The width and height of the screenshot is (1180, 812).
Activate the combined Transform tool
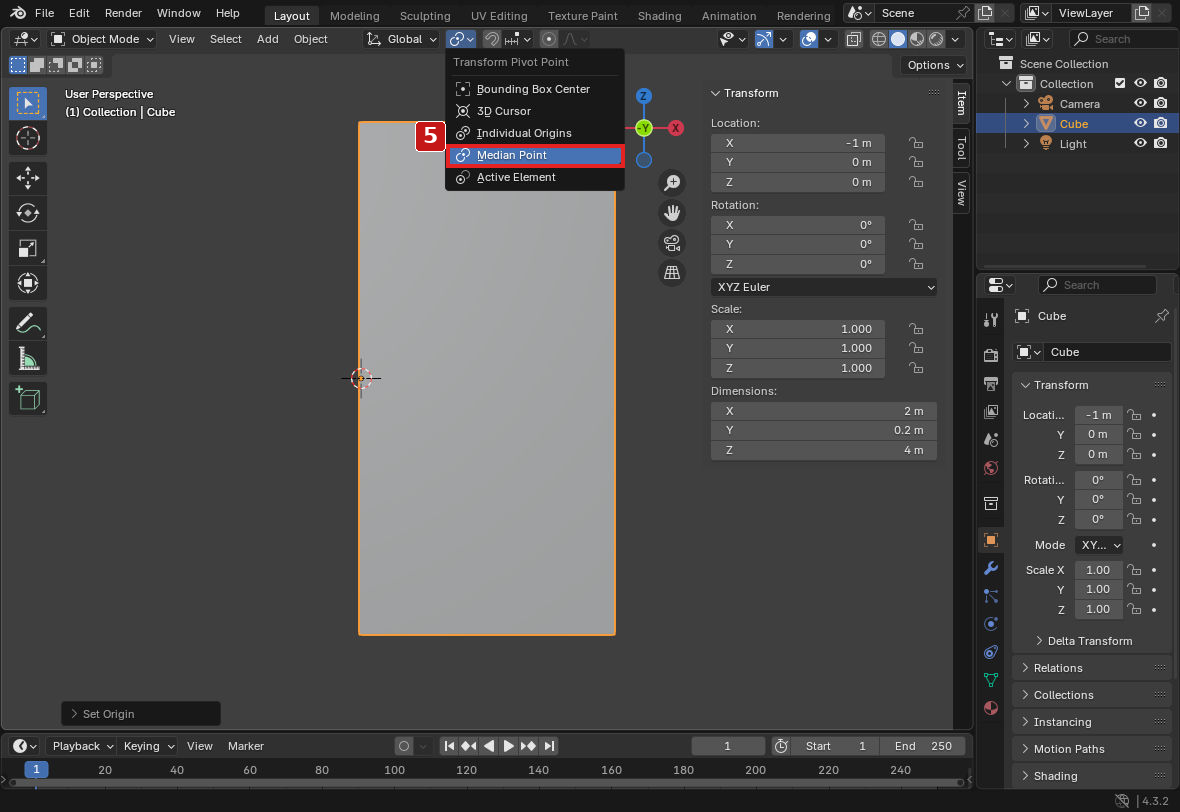tap(28, 284)
